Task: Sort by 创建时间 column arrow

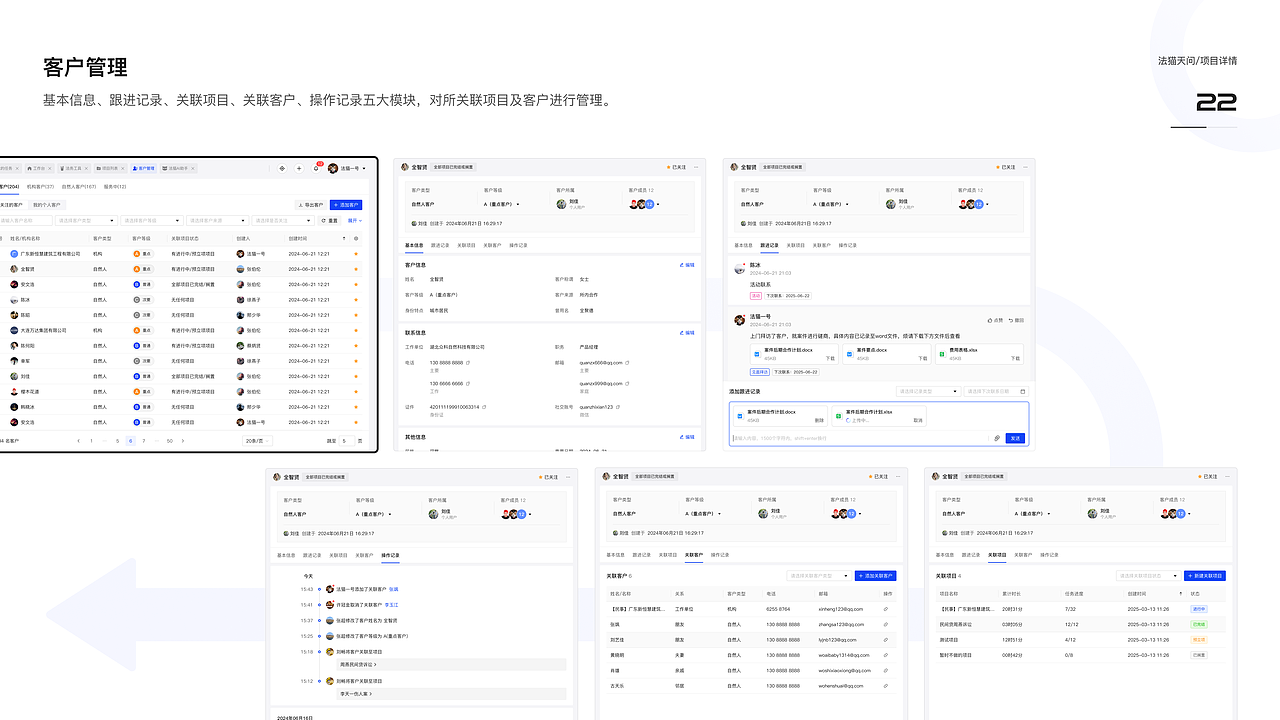Action: click(x=344, y=239)
